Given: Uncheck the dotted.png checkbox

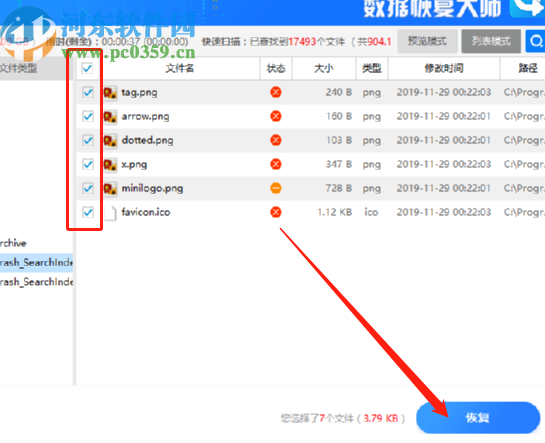Looking at the screenshot, I should [88, 140].
